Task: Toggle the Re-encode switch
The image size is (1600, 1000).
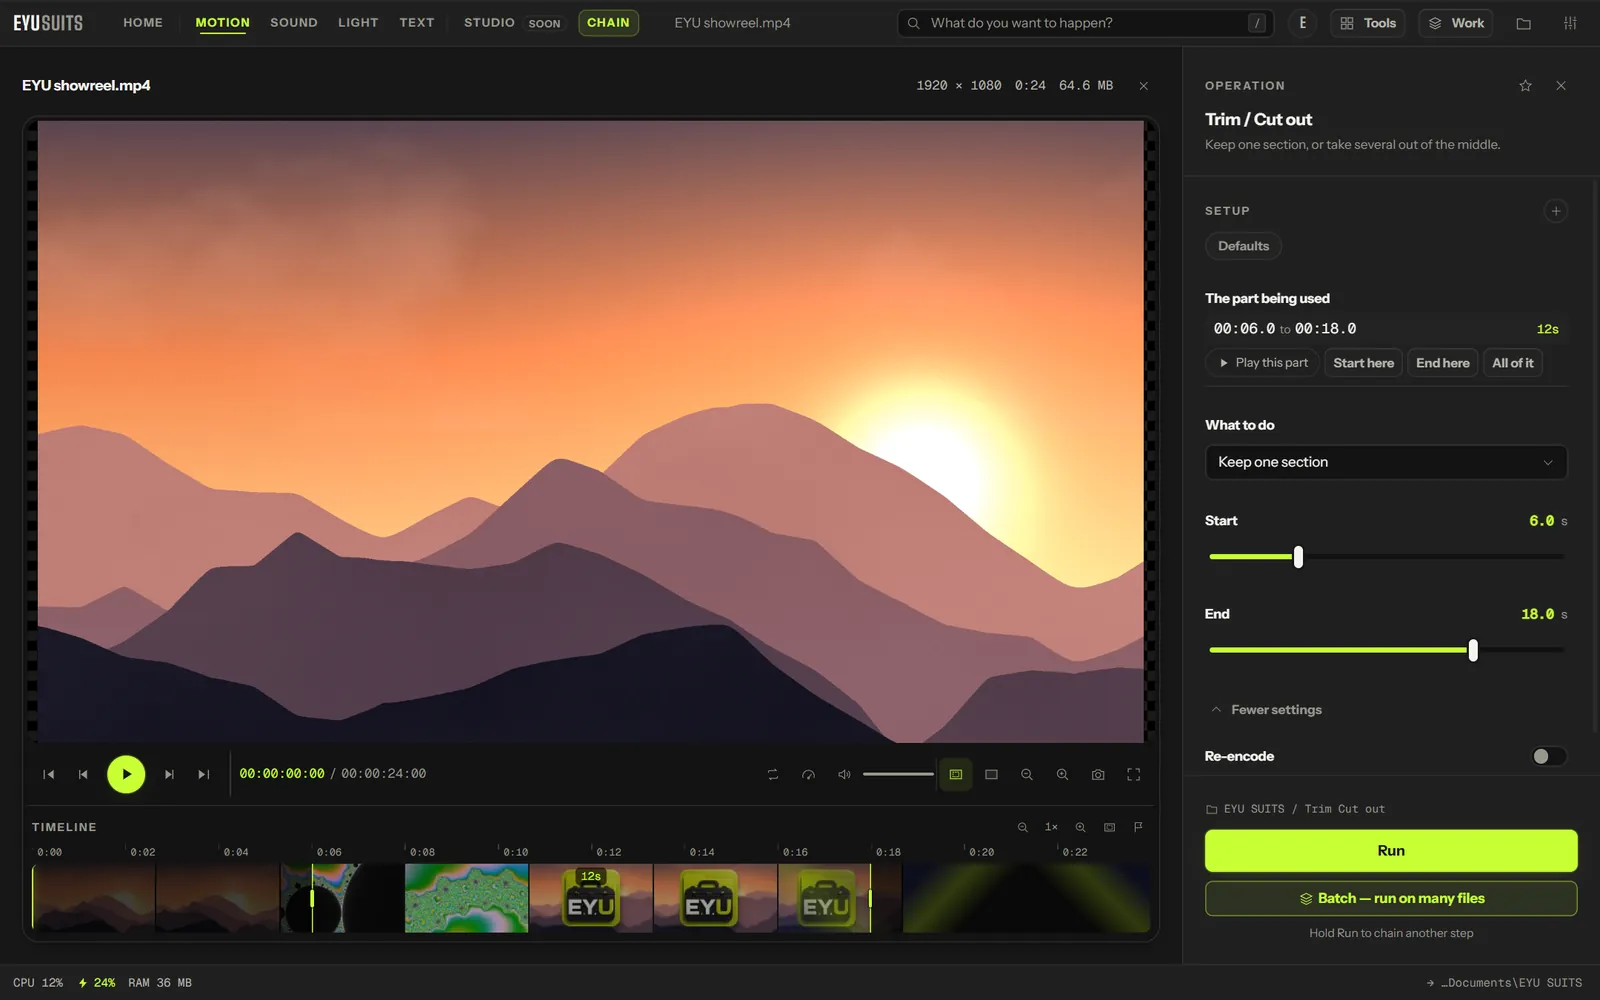Action: point(1549,756)
